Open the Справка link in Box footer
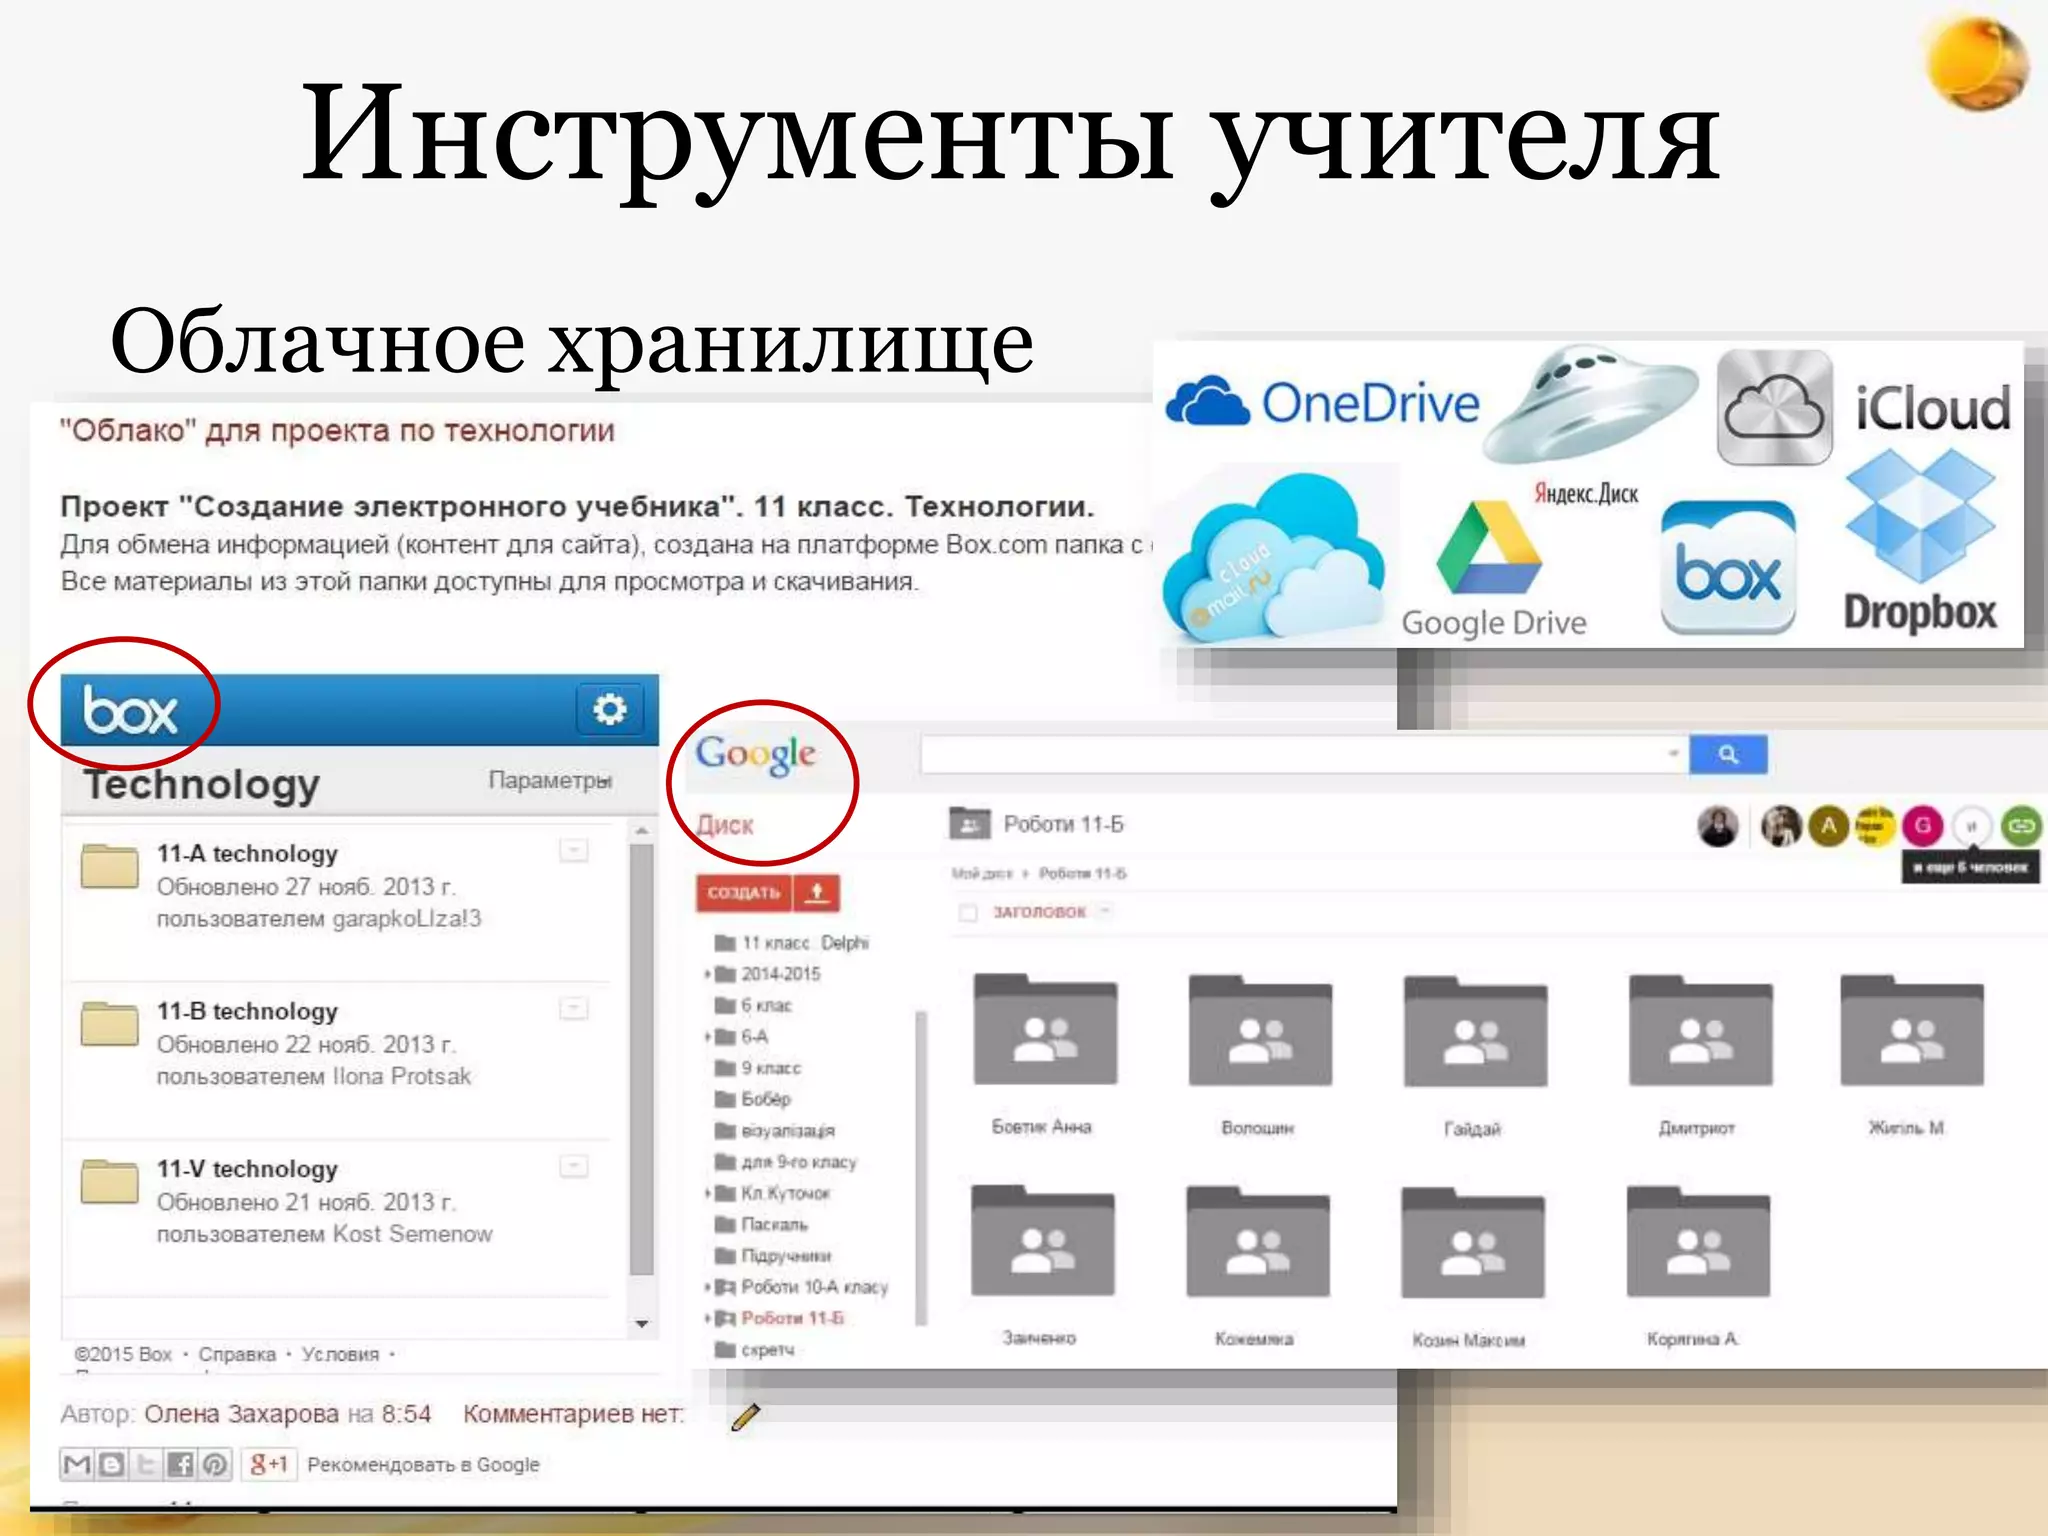The height and width of the screenshot is (1536, 2048). (x=237, y=1354)
